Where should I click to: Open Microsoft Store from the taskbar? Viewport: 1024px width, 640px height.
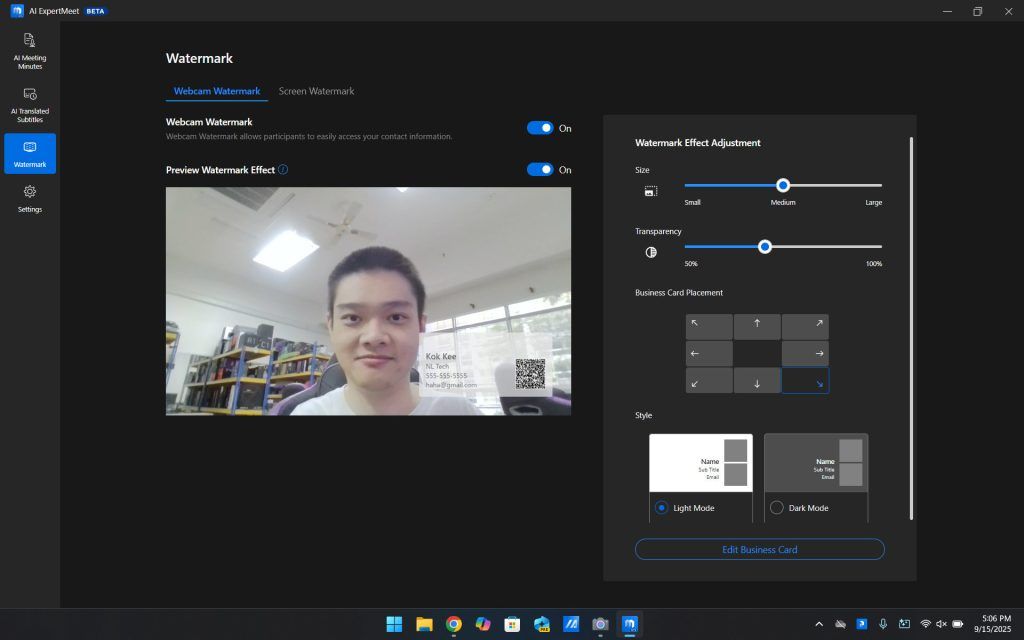(x=512, y=624)
